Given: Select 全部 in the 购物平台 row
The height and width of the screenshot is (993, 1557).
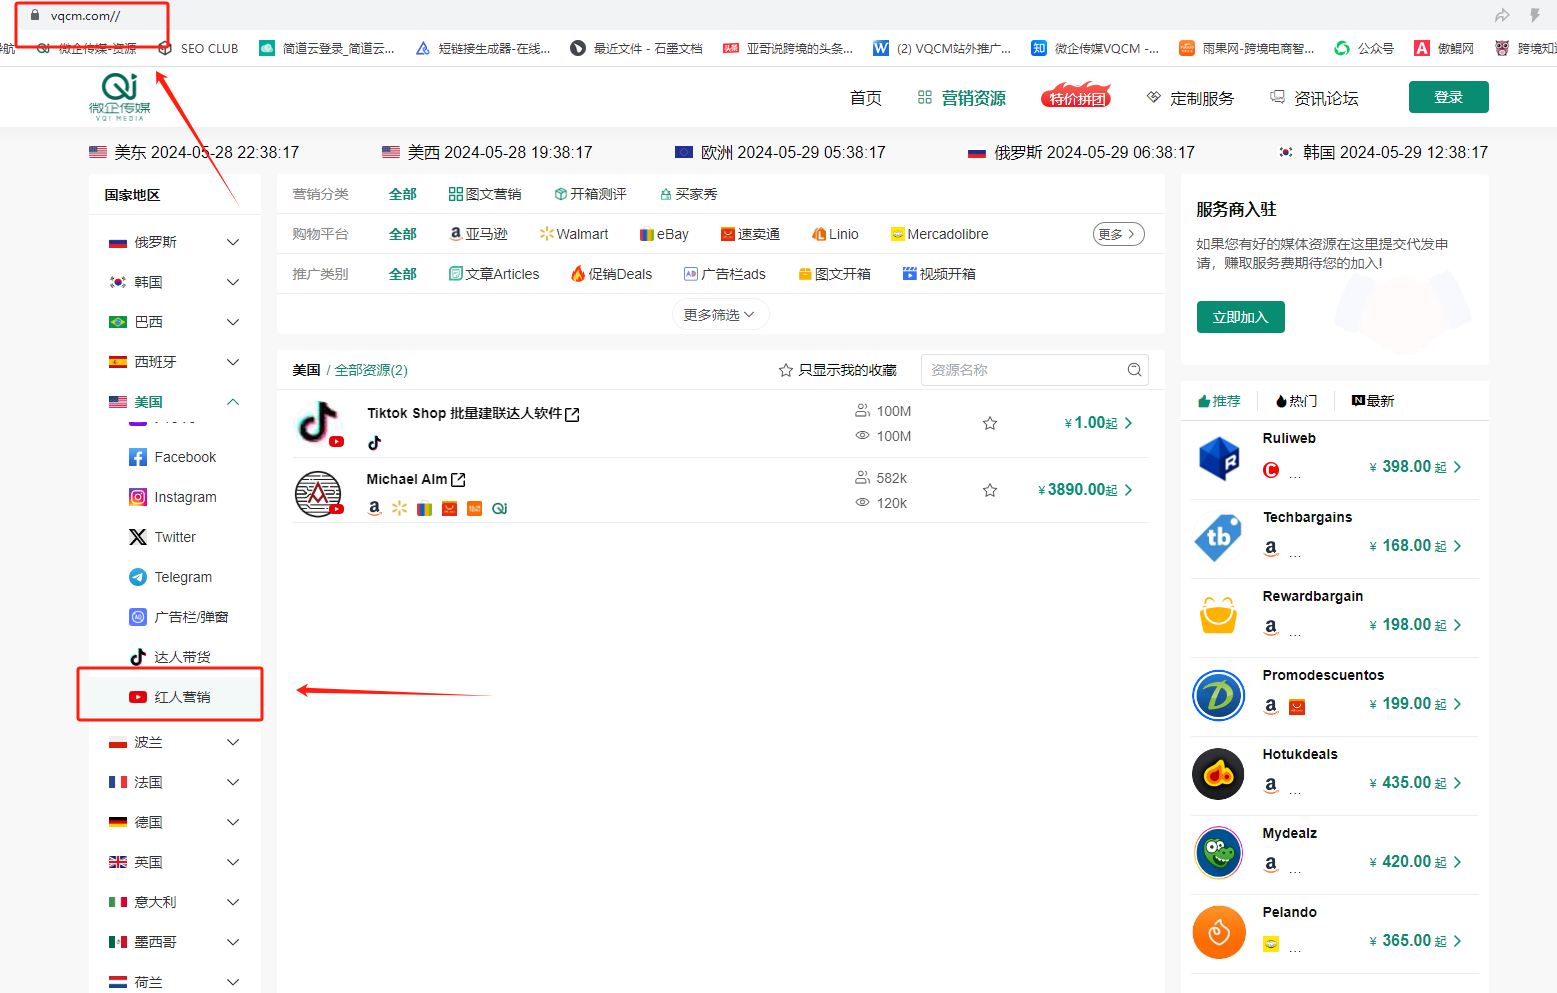Looking at the screenshot, I should click(403, 234).
